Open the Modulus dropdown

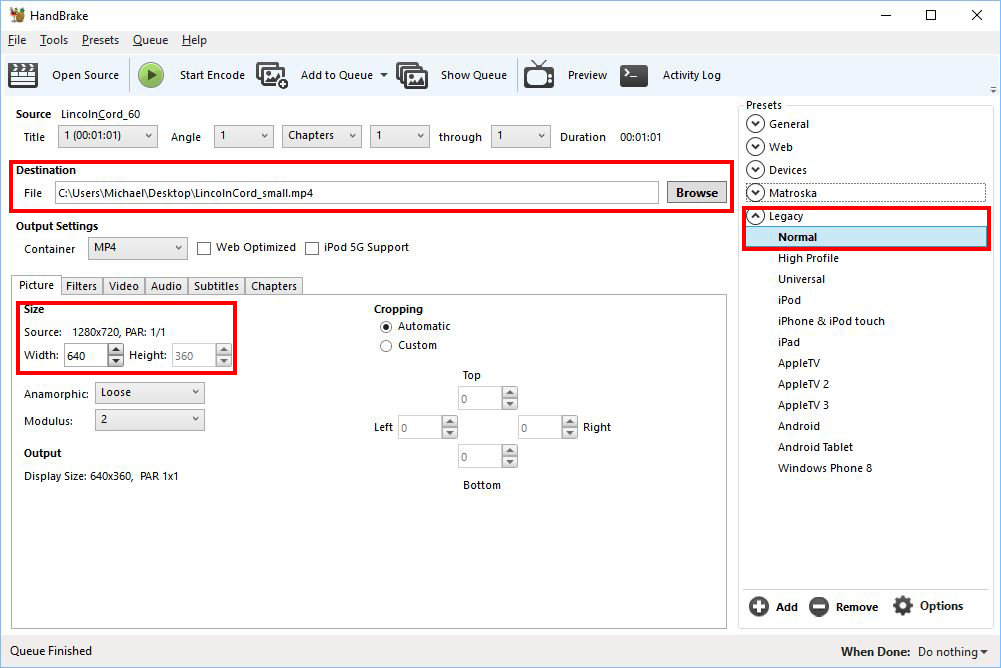point(150,420)
